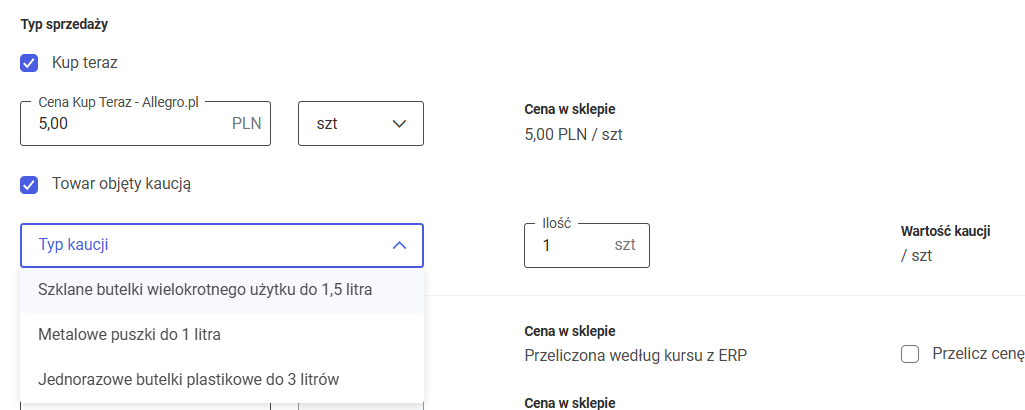Click szt suffix inside Ilość field
Screen dimensions: 1025x410
point(625,246)
